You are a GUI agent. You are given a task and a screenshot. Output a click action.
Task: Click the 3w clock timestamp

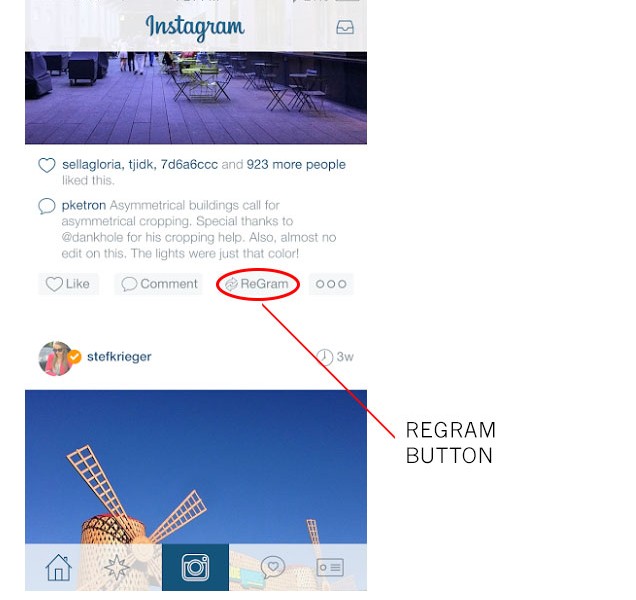coord(335,357)
